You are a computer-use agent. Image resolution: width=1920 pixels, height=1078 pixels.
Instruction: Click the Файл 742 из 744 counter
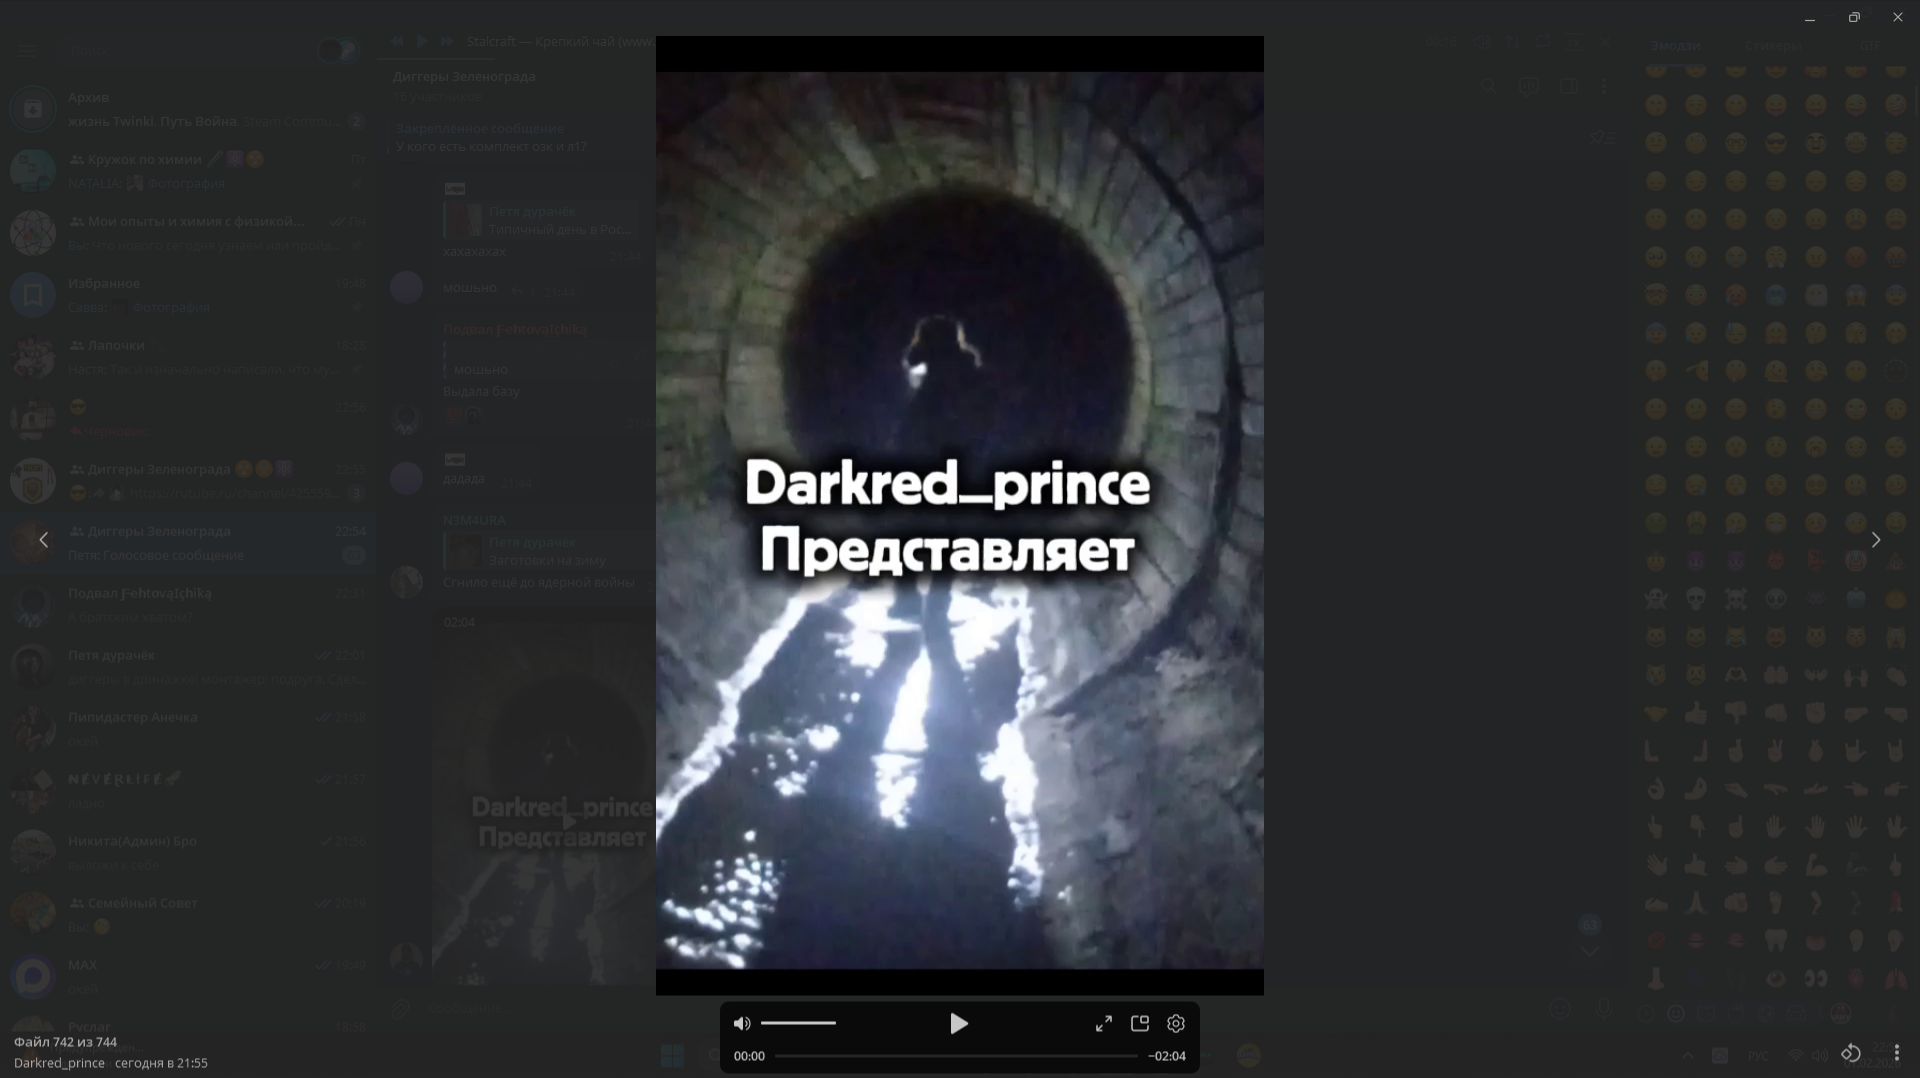[66, 1042]
